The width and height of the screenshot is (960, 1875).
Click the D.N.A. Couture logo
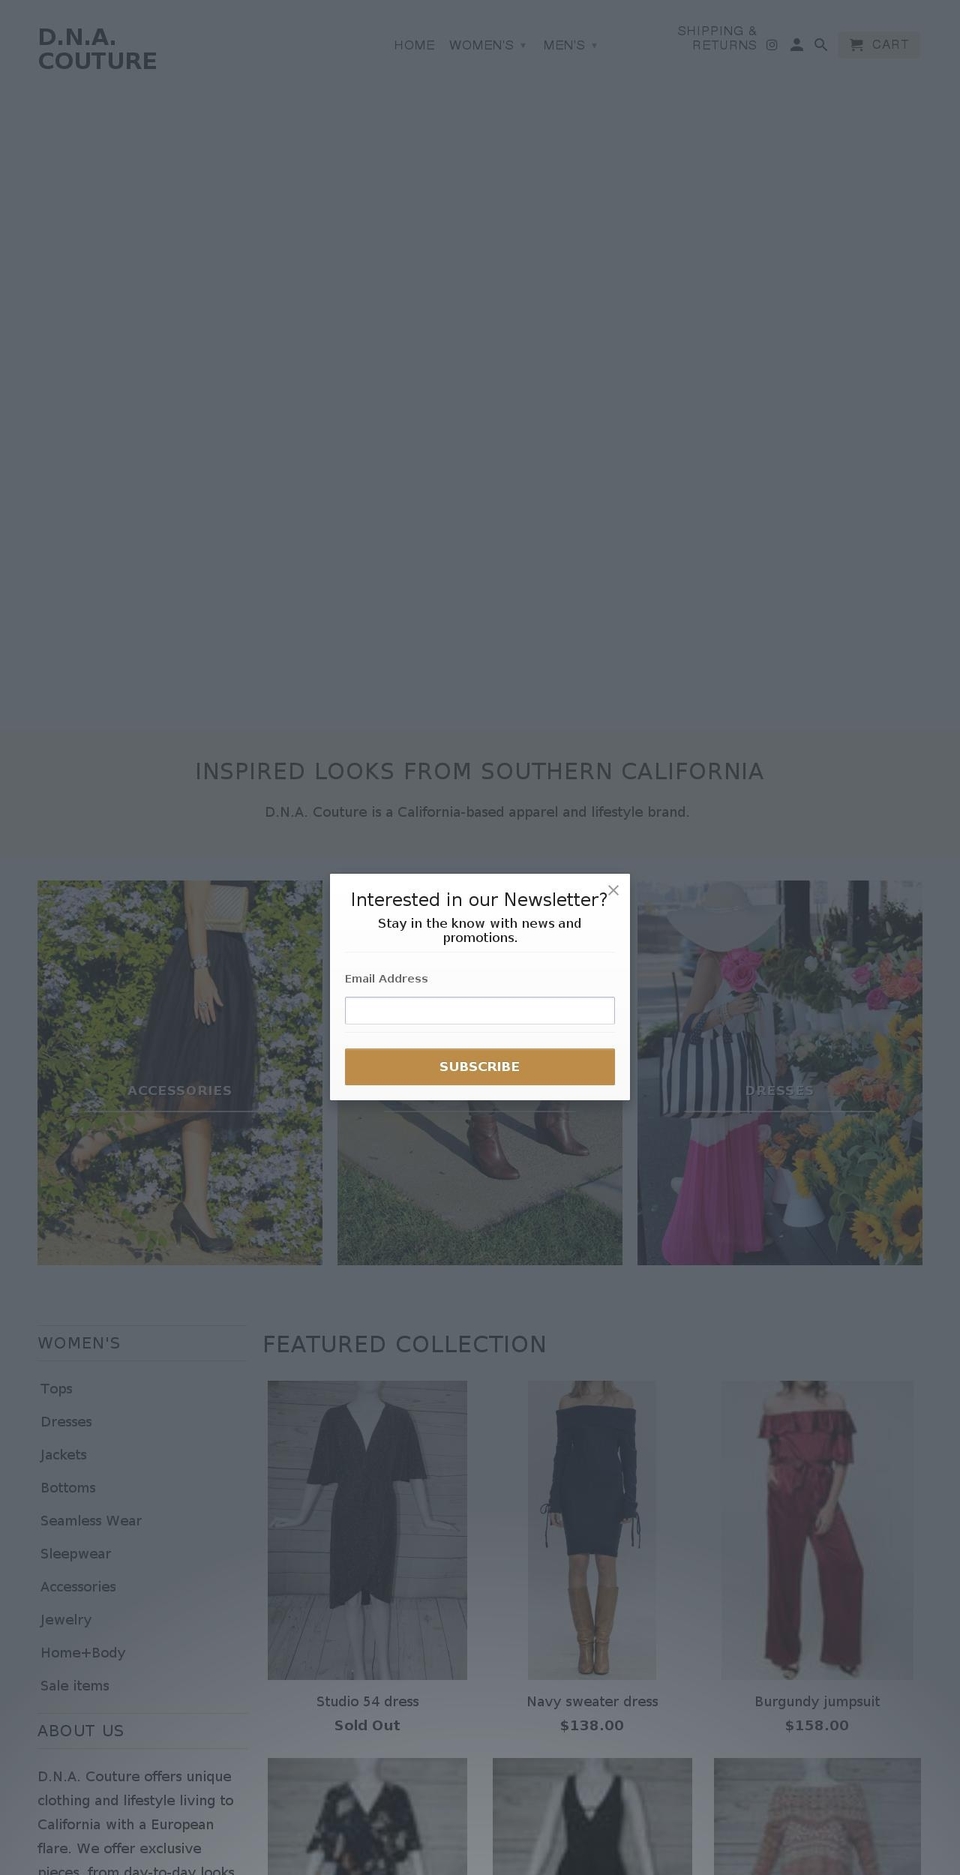pos(97,47)
